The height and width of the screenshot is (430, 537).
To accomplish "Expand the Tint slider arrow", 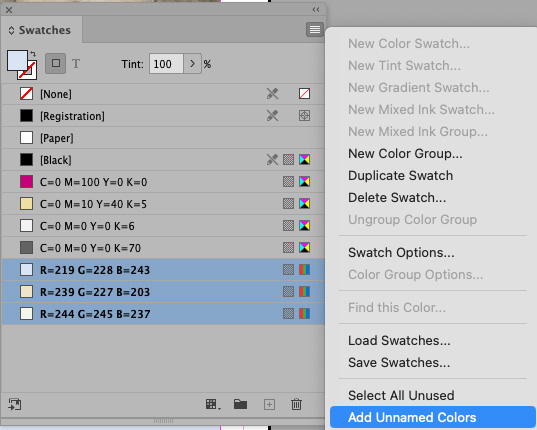I will (x=192, y=64).
